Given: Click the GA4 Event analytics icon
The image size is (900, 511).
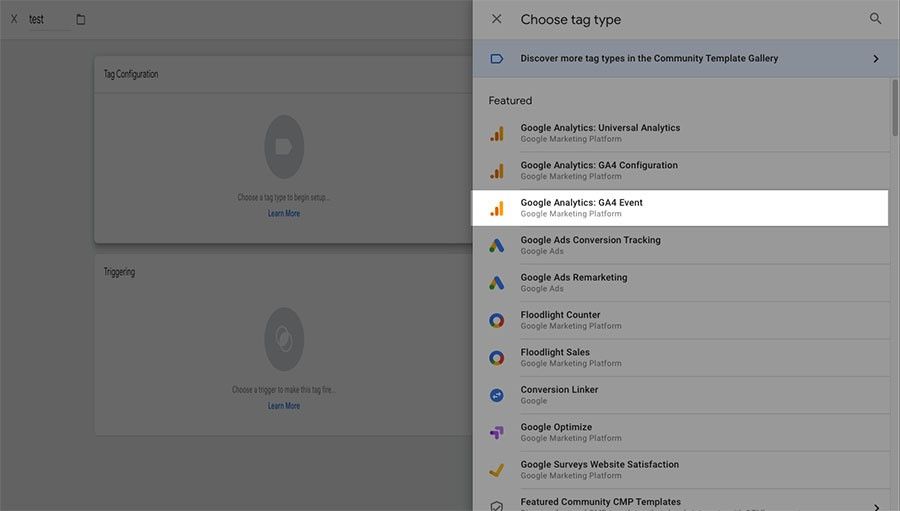Looking at the screenshot, I should point(496,208).
